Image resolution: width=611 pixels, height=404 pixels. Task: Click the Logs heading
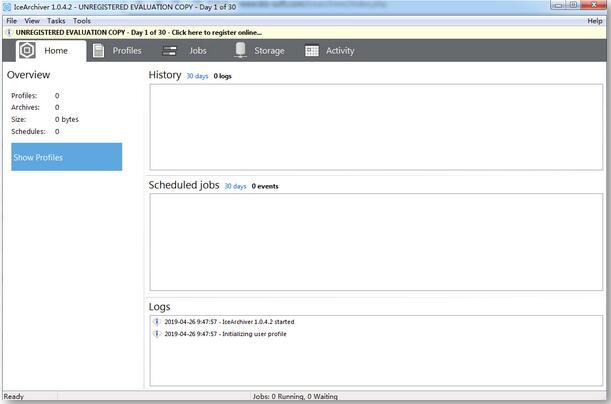point(159,307)
